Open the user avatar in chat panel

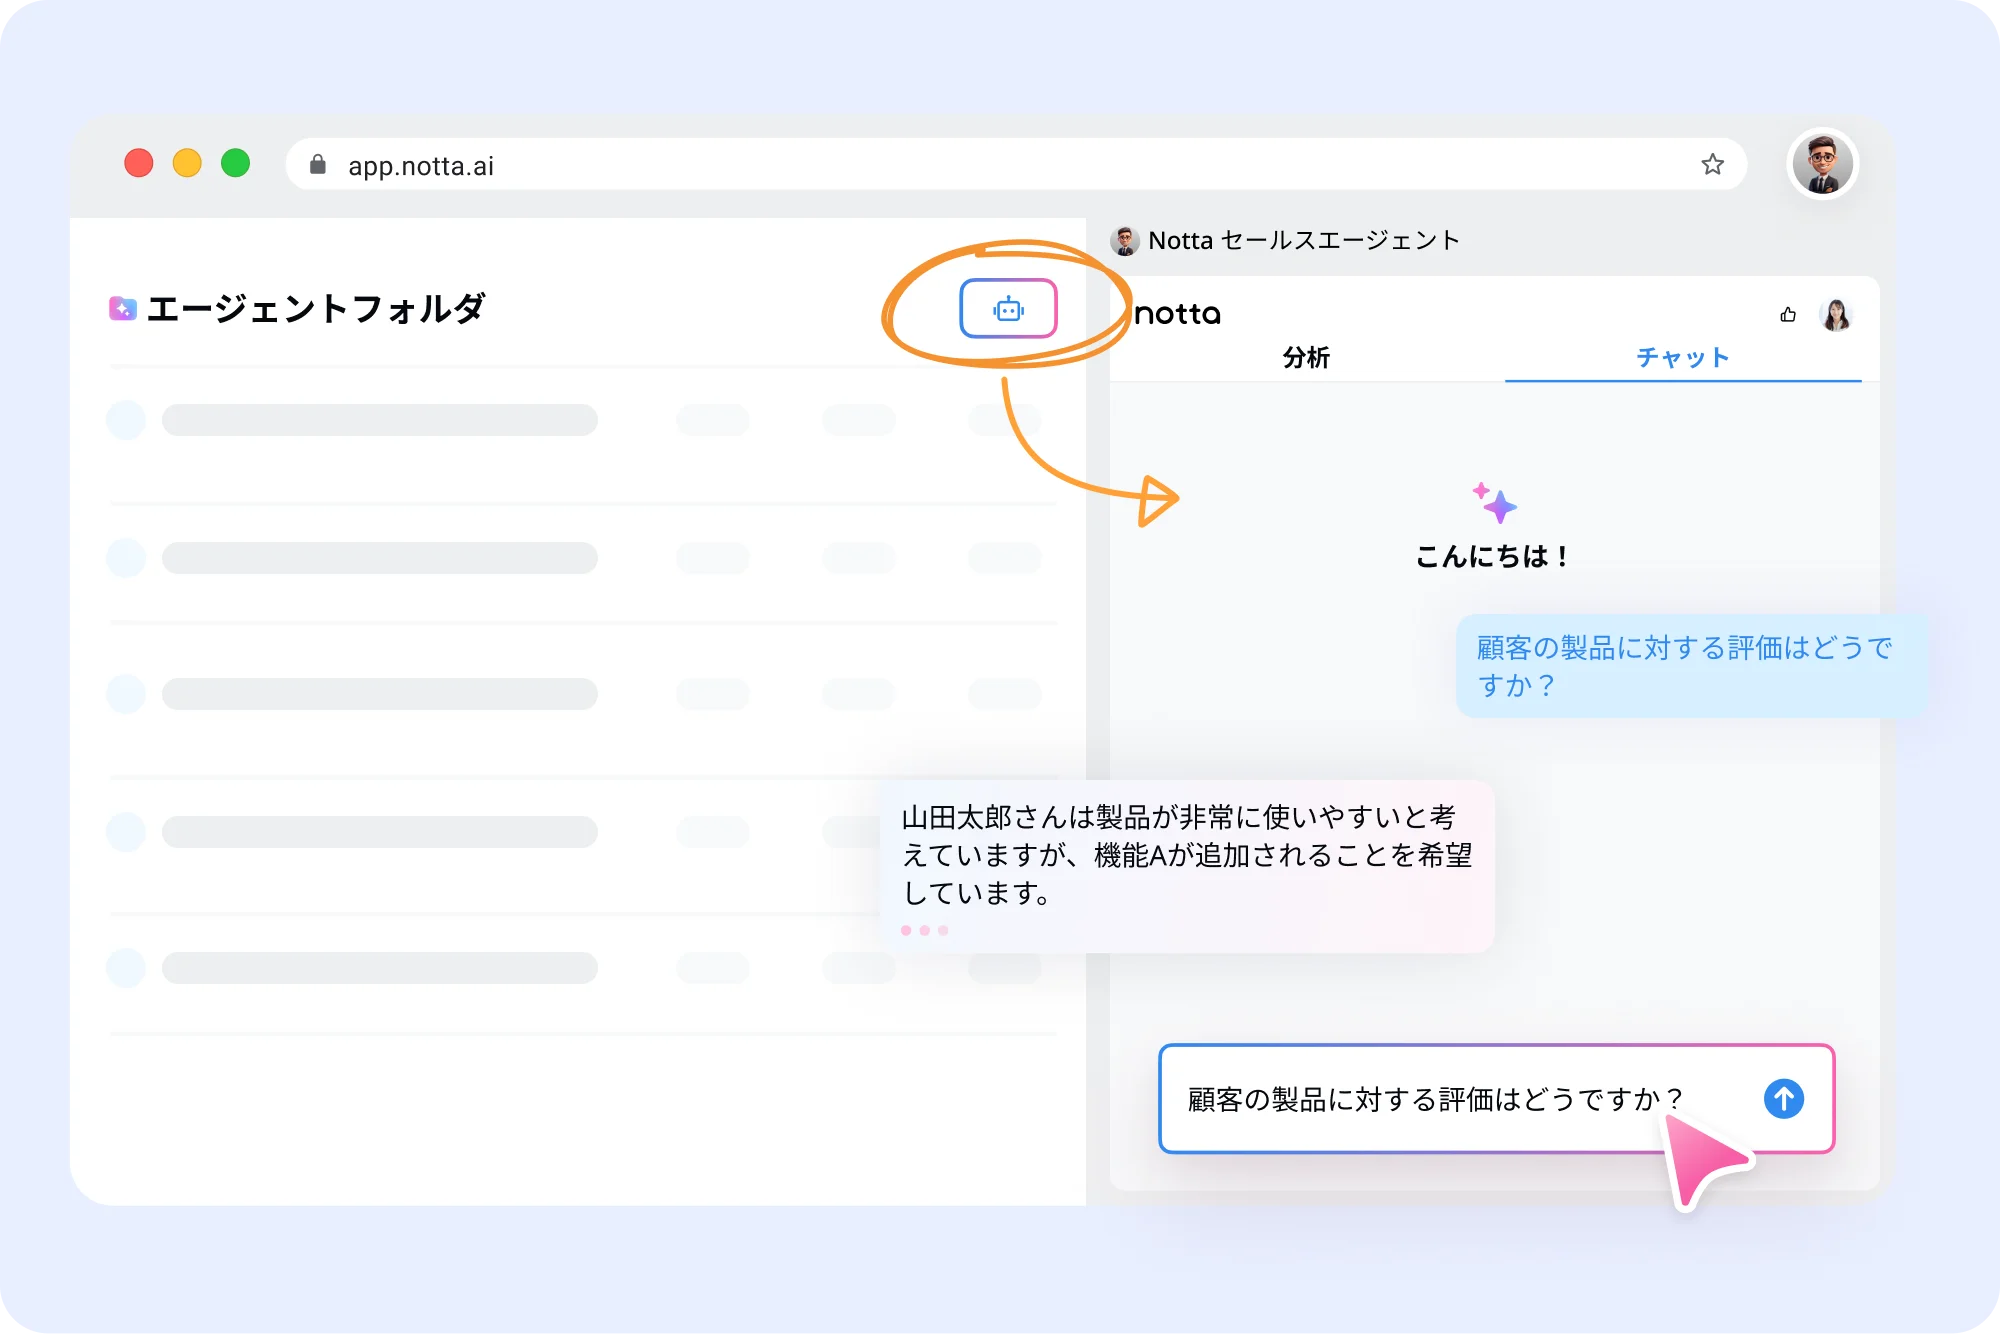point(1836,315)
